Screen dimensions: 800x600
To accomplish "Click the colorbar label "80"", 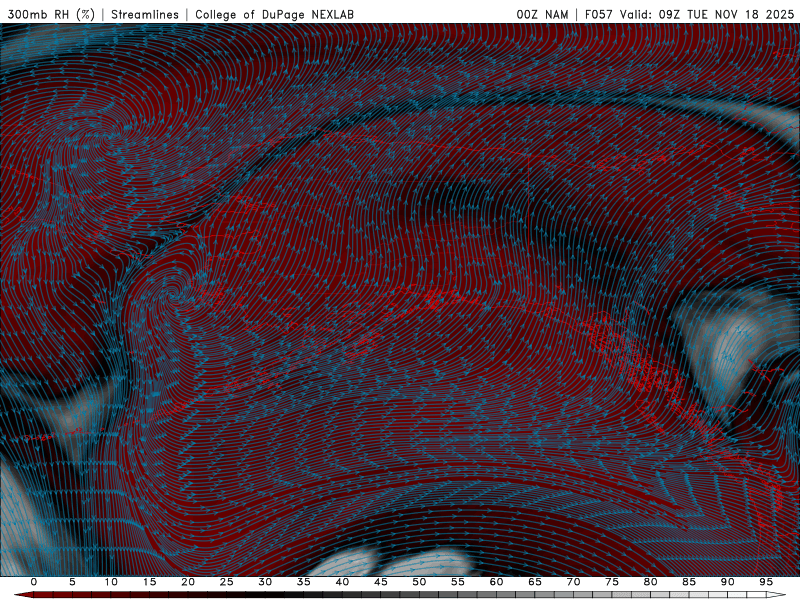I will (x=651, y=582).
